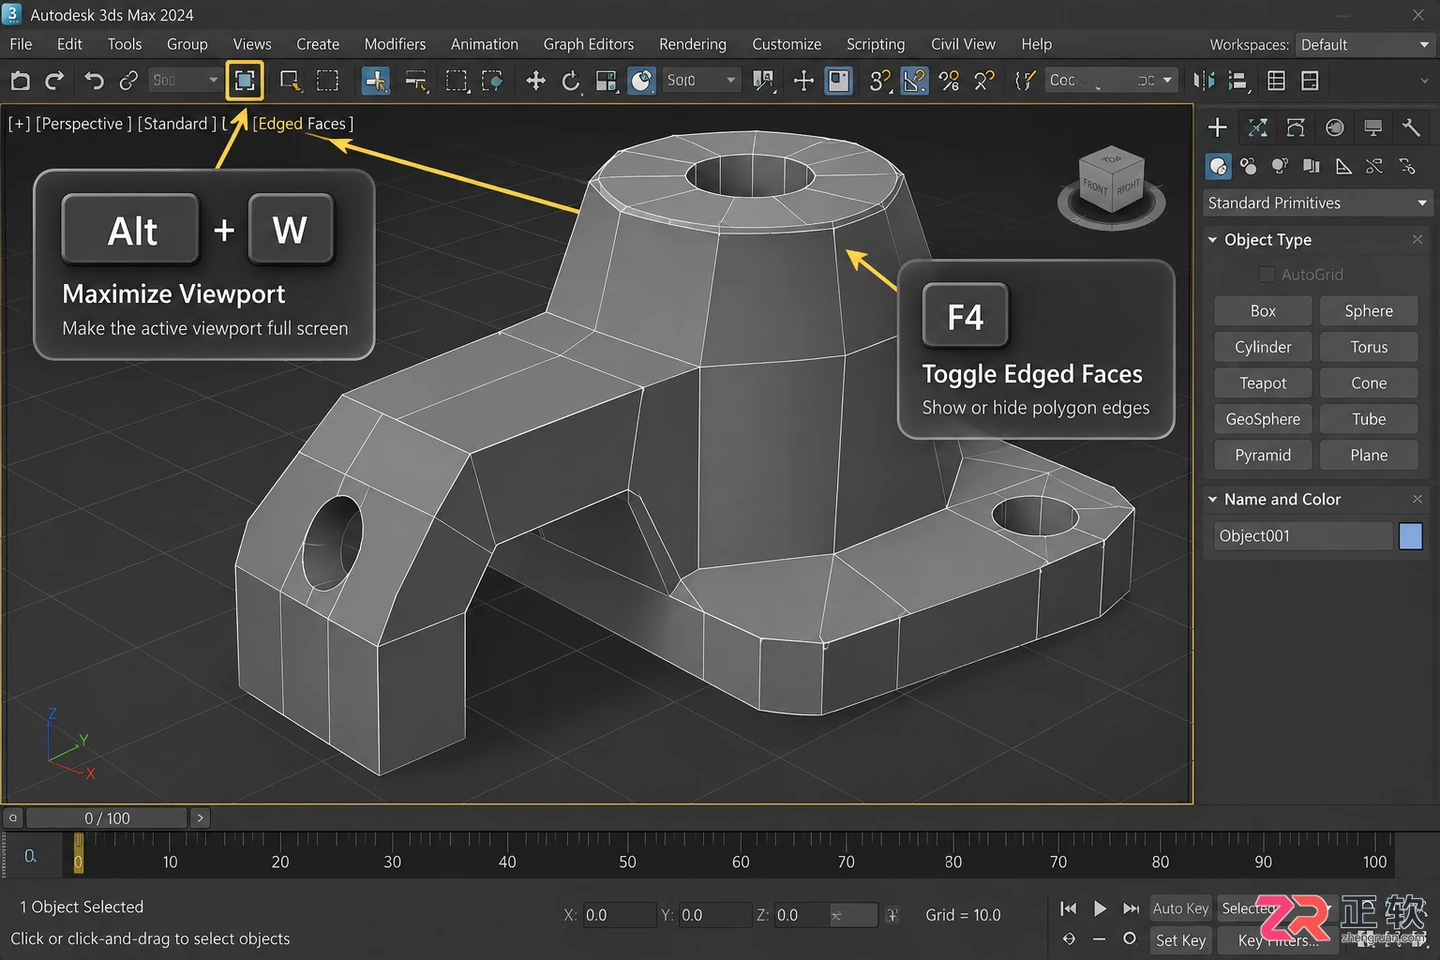Open the Utilities wrench panel icon
The width and height of the screenshot is (1440, 960).
[x=1411, y=127]
